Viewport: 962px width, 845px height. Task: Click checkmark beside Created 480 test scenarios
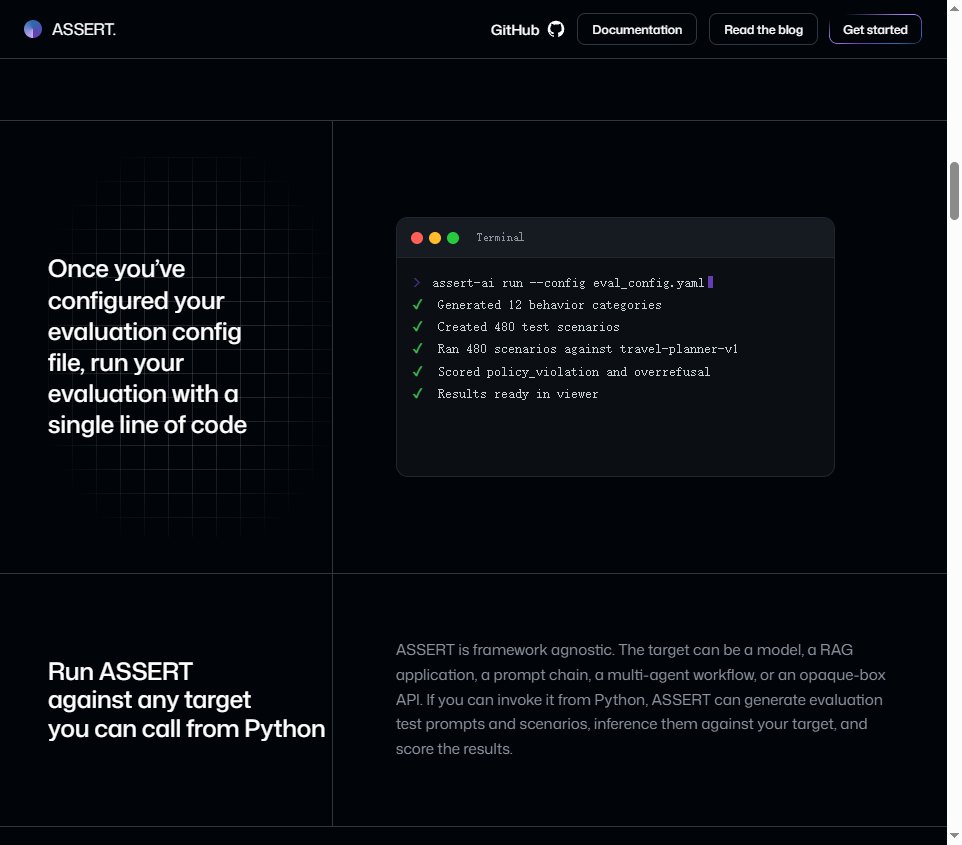[417, 326]
